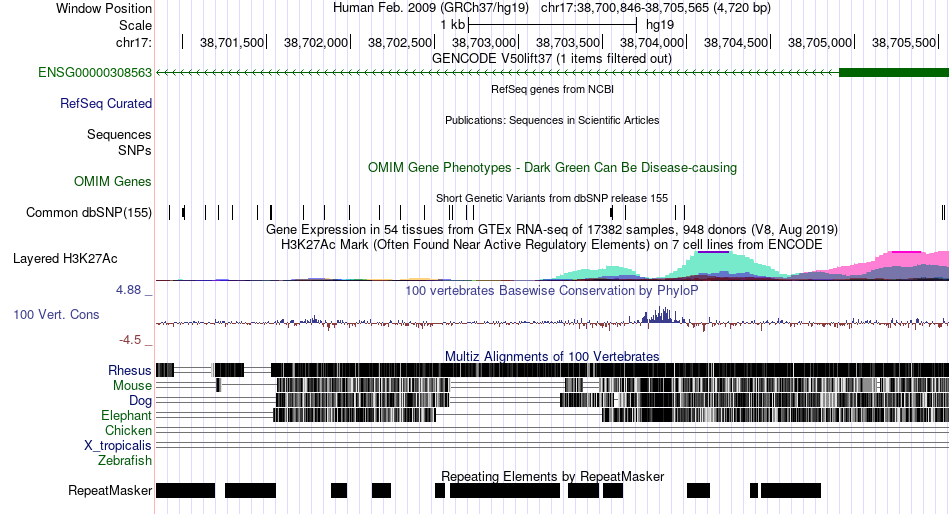The image size is (950, 514).
Task: Click Multiz Alignments of 100 Vertebrates title
Action: tap(552, 356)
